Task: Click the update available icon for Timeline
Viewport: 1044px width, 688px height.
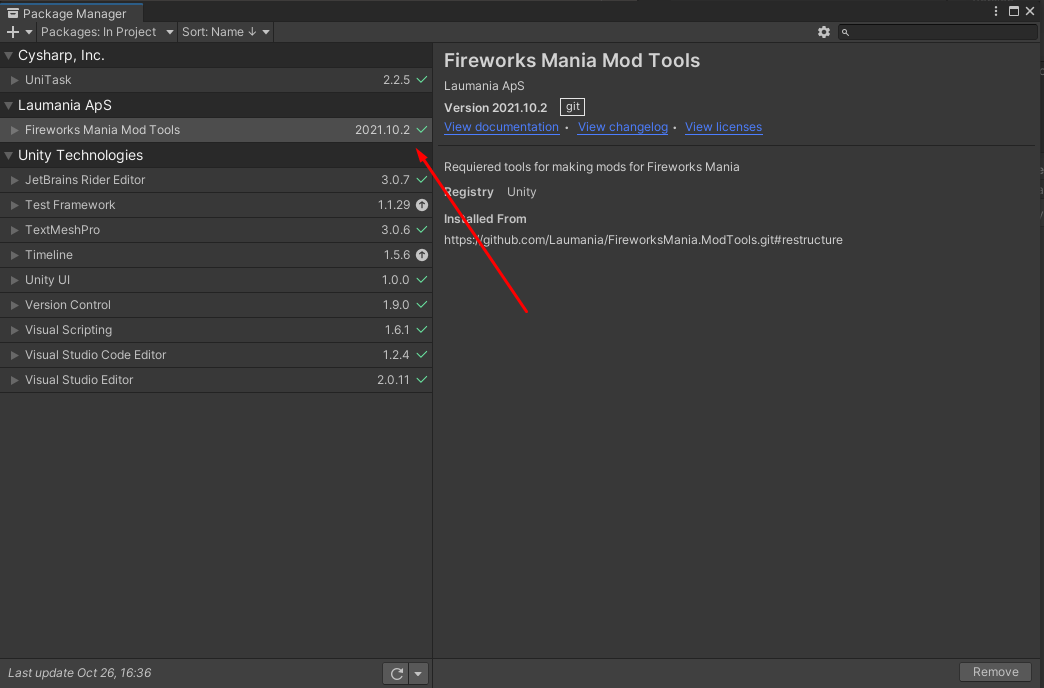Action: tap(422, 255)
